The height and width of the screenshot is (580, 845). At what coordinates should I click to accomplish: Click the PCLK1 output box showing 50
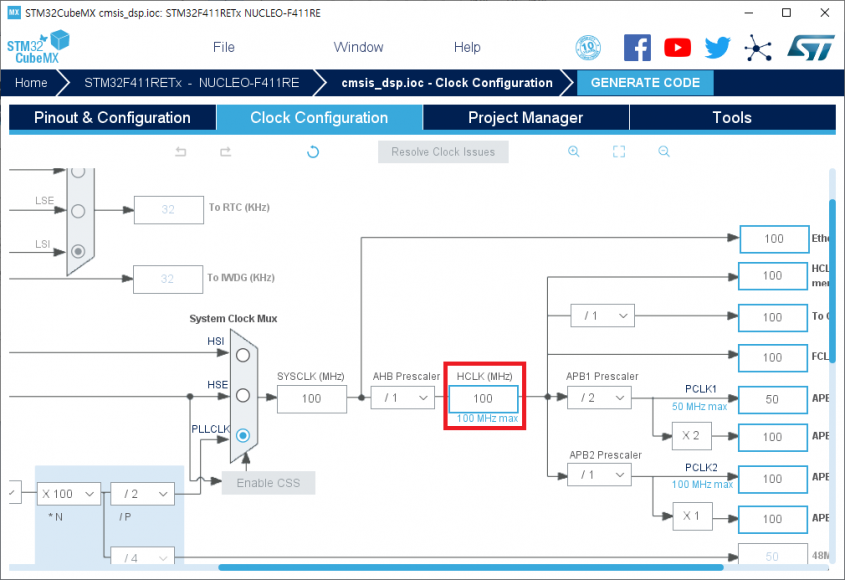tap(772, 399)
